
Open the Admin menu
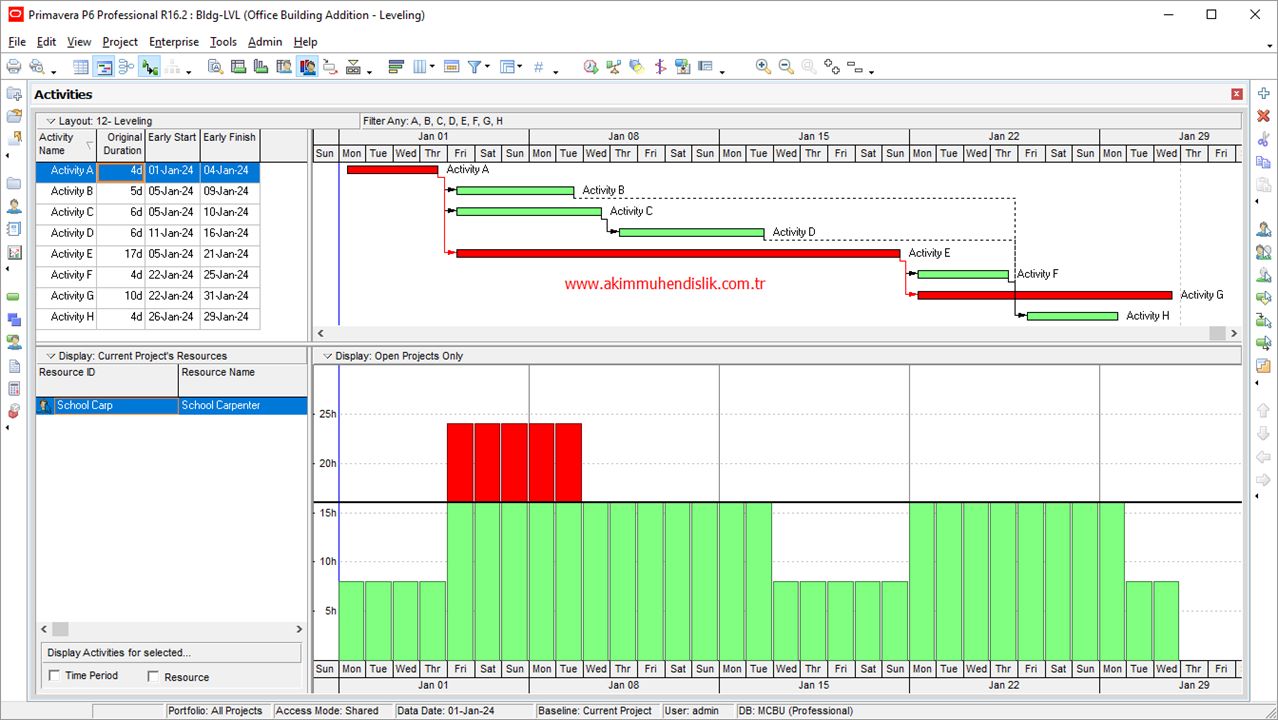tap(265, 42)
